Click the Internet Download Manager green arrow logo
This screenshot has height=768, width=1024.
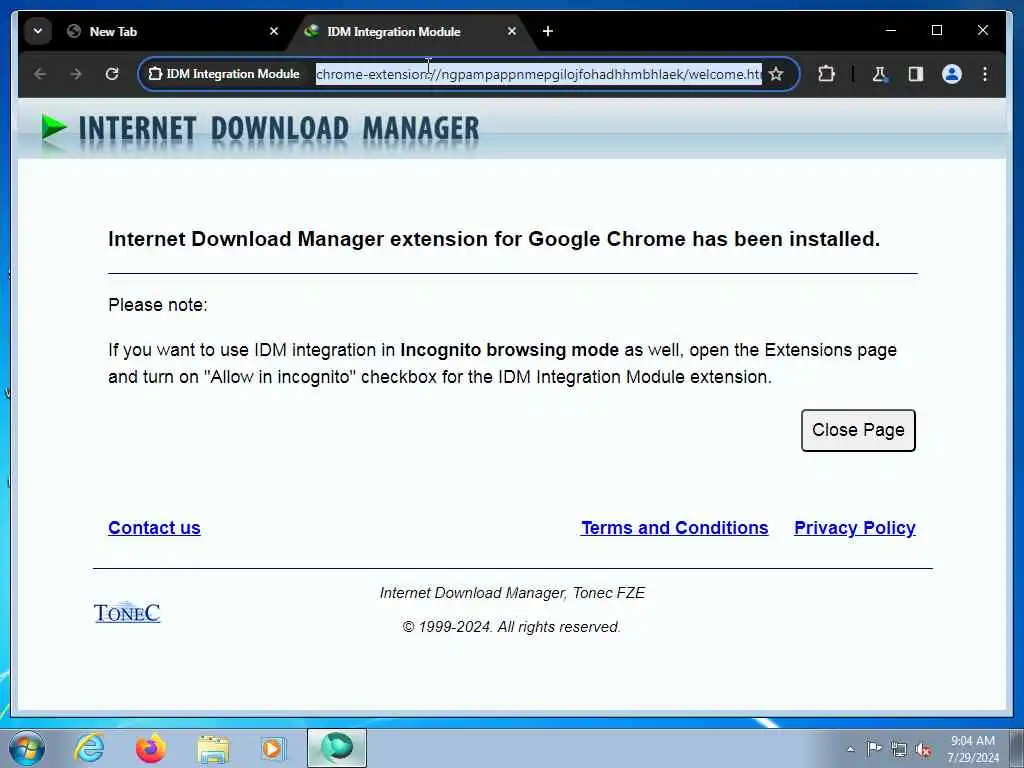pyautogui.click(x=54, y=127)
